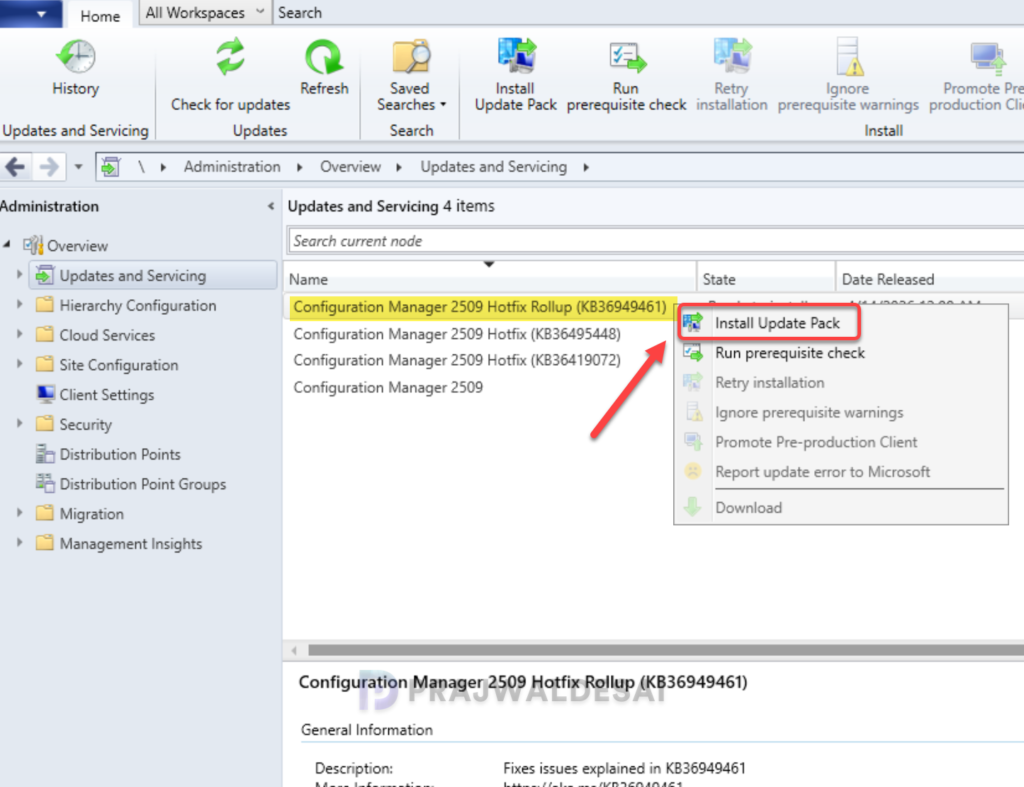1024x787 pixels.
Task: Choose Run prerequisite check in context menu
Action: [840, 353]
